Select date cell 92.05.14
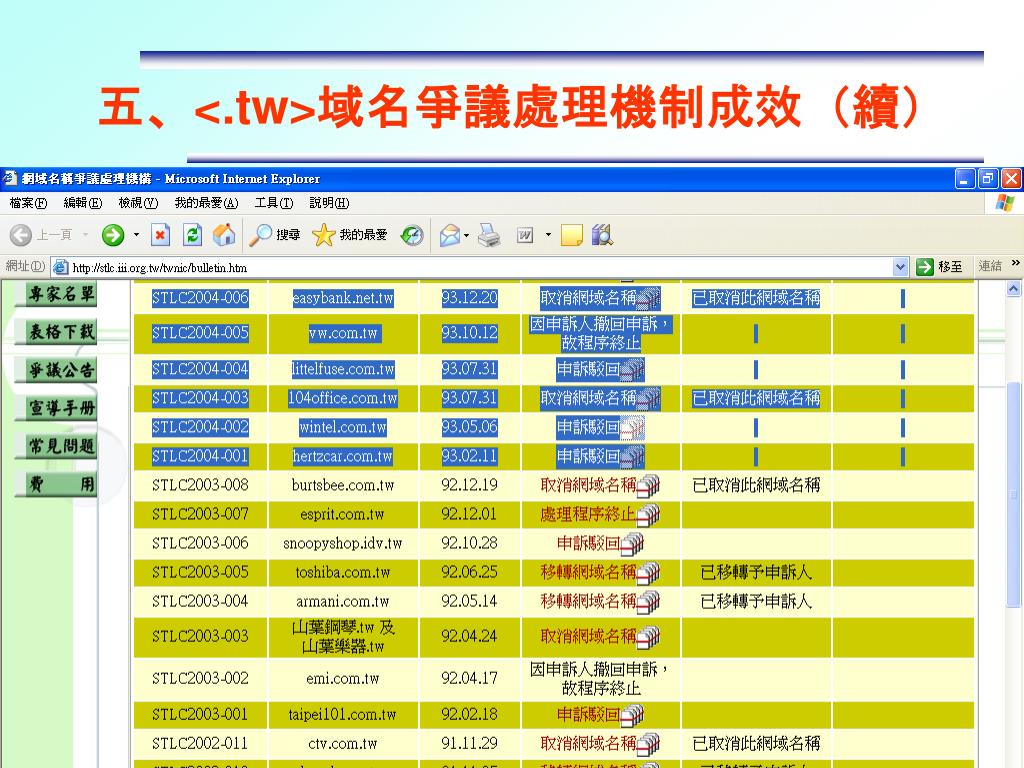This screenshot has width=1024, height=768. pos(469,601)
